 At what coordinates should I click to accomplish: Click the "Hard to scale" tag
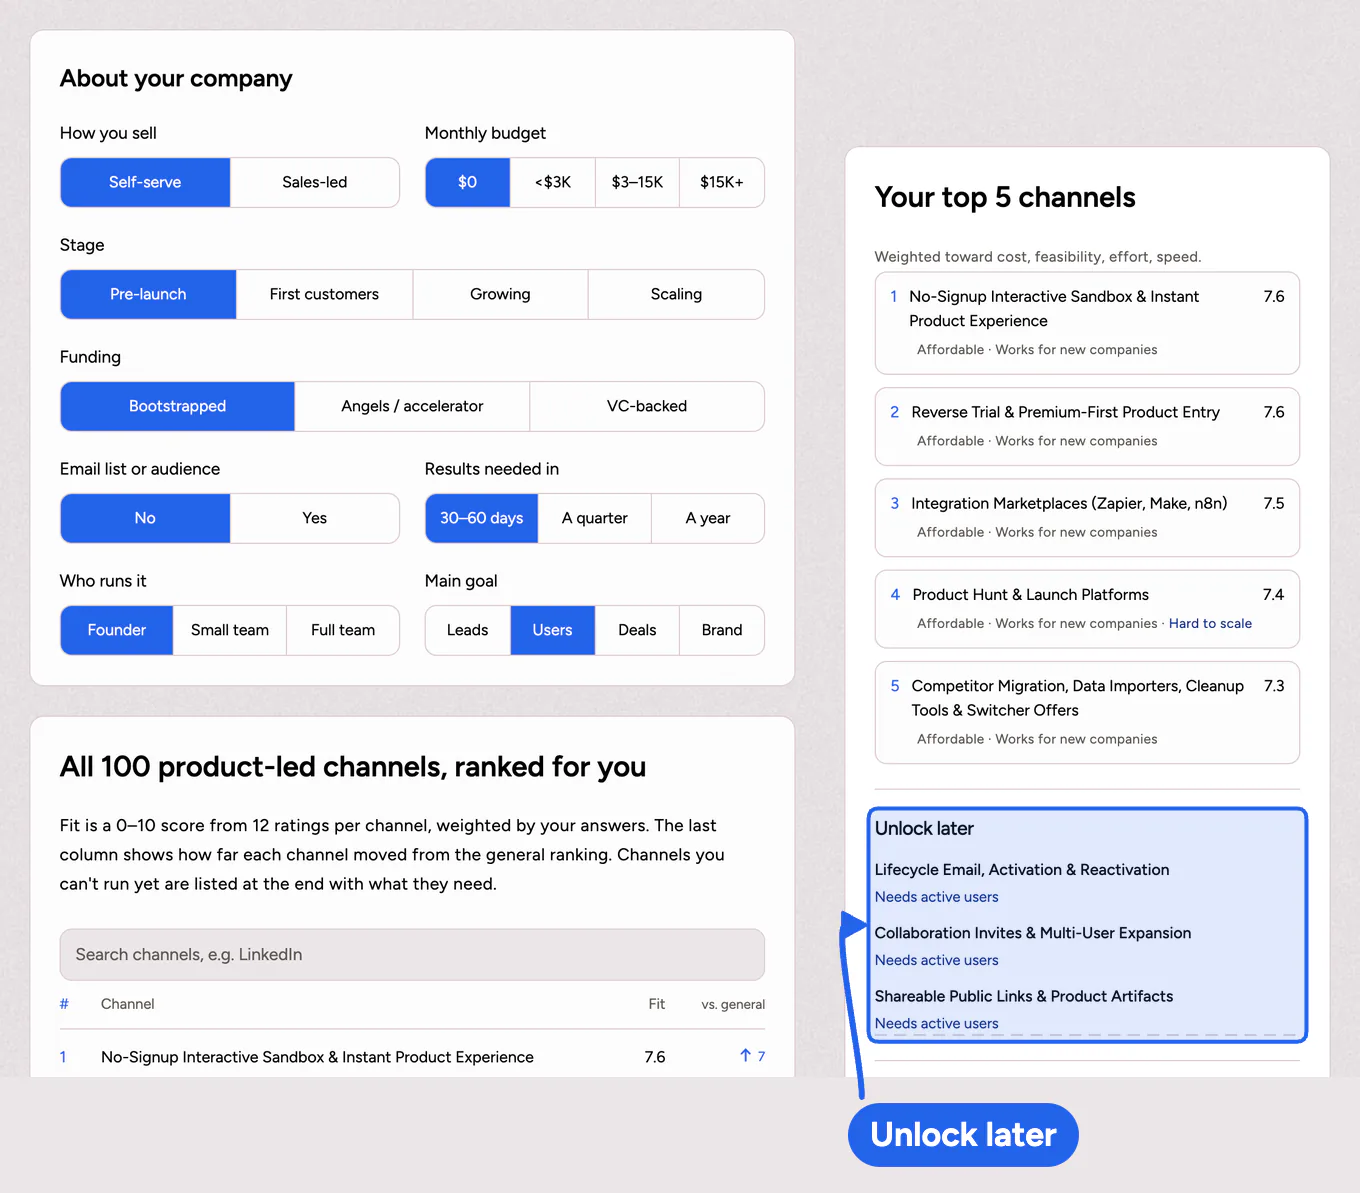[x=1210, y=623]
